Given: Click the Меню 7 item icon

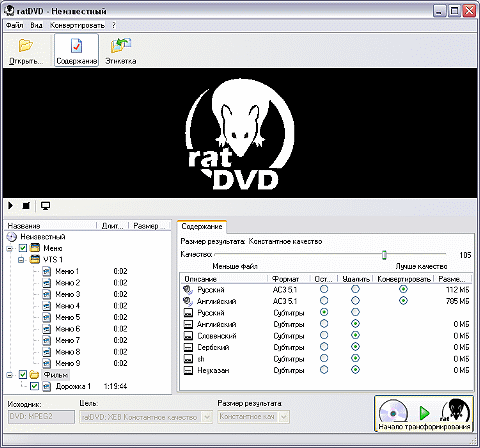Looking at the screenshot, I should [x=47, y=340].
